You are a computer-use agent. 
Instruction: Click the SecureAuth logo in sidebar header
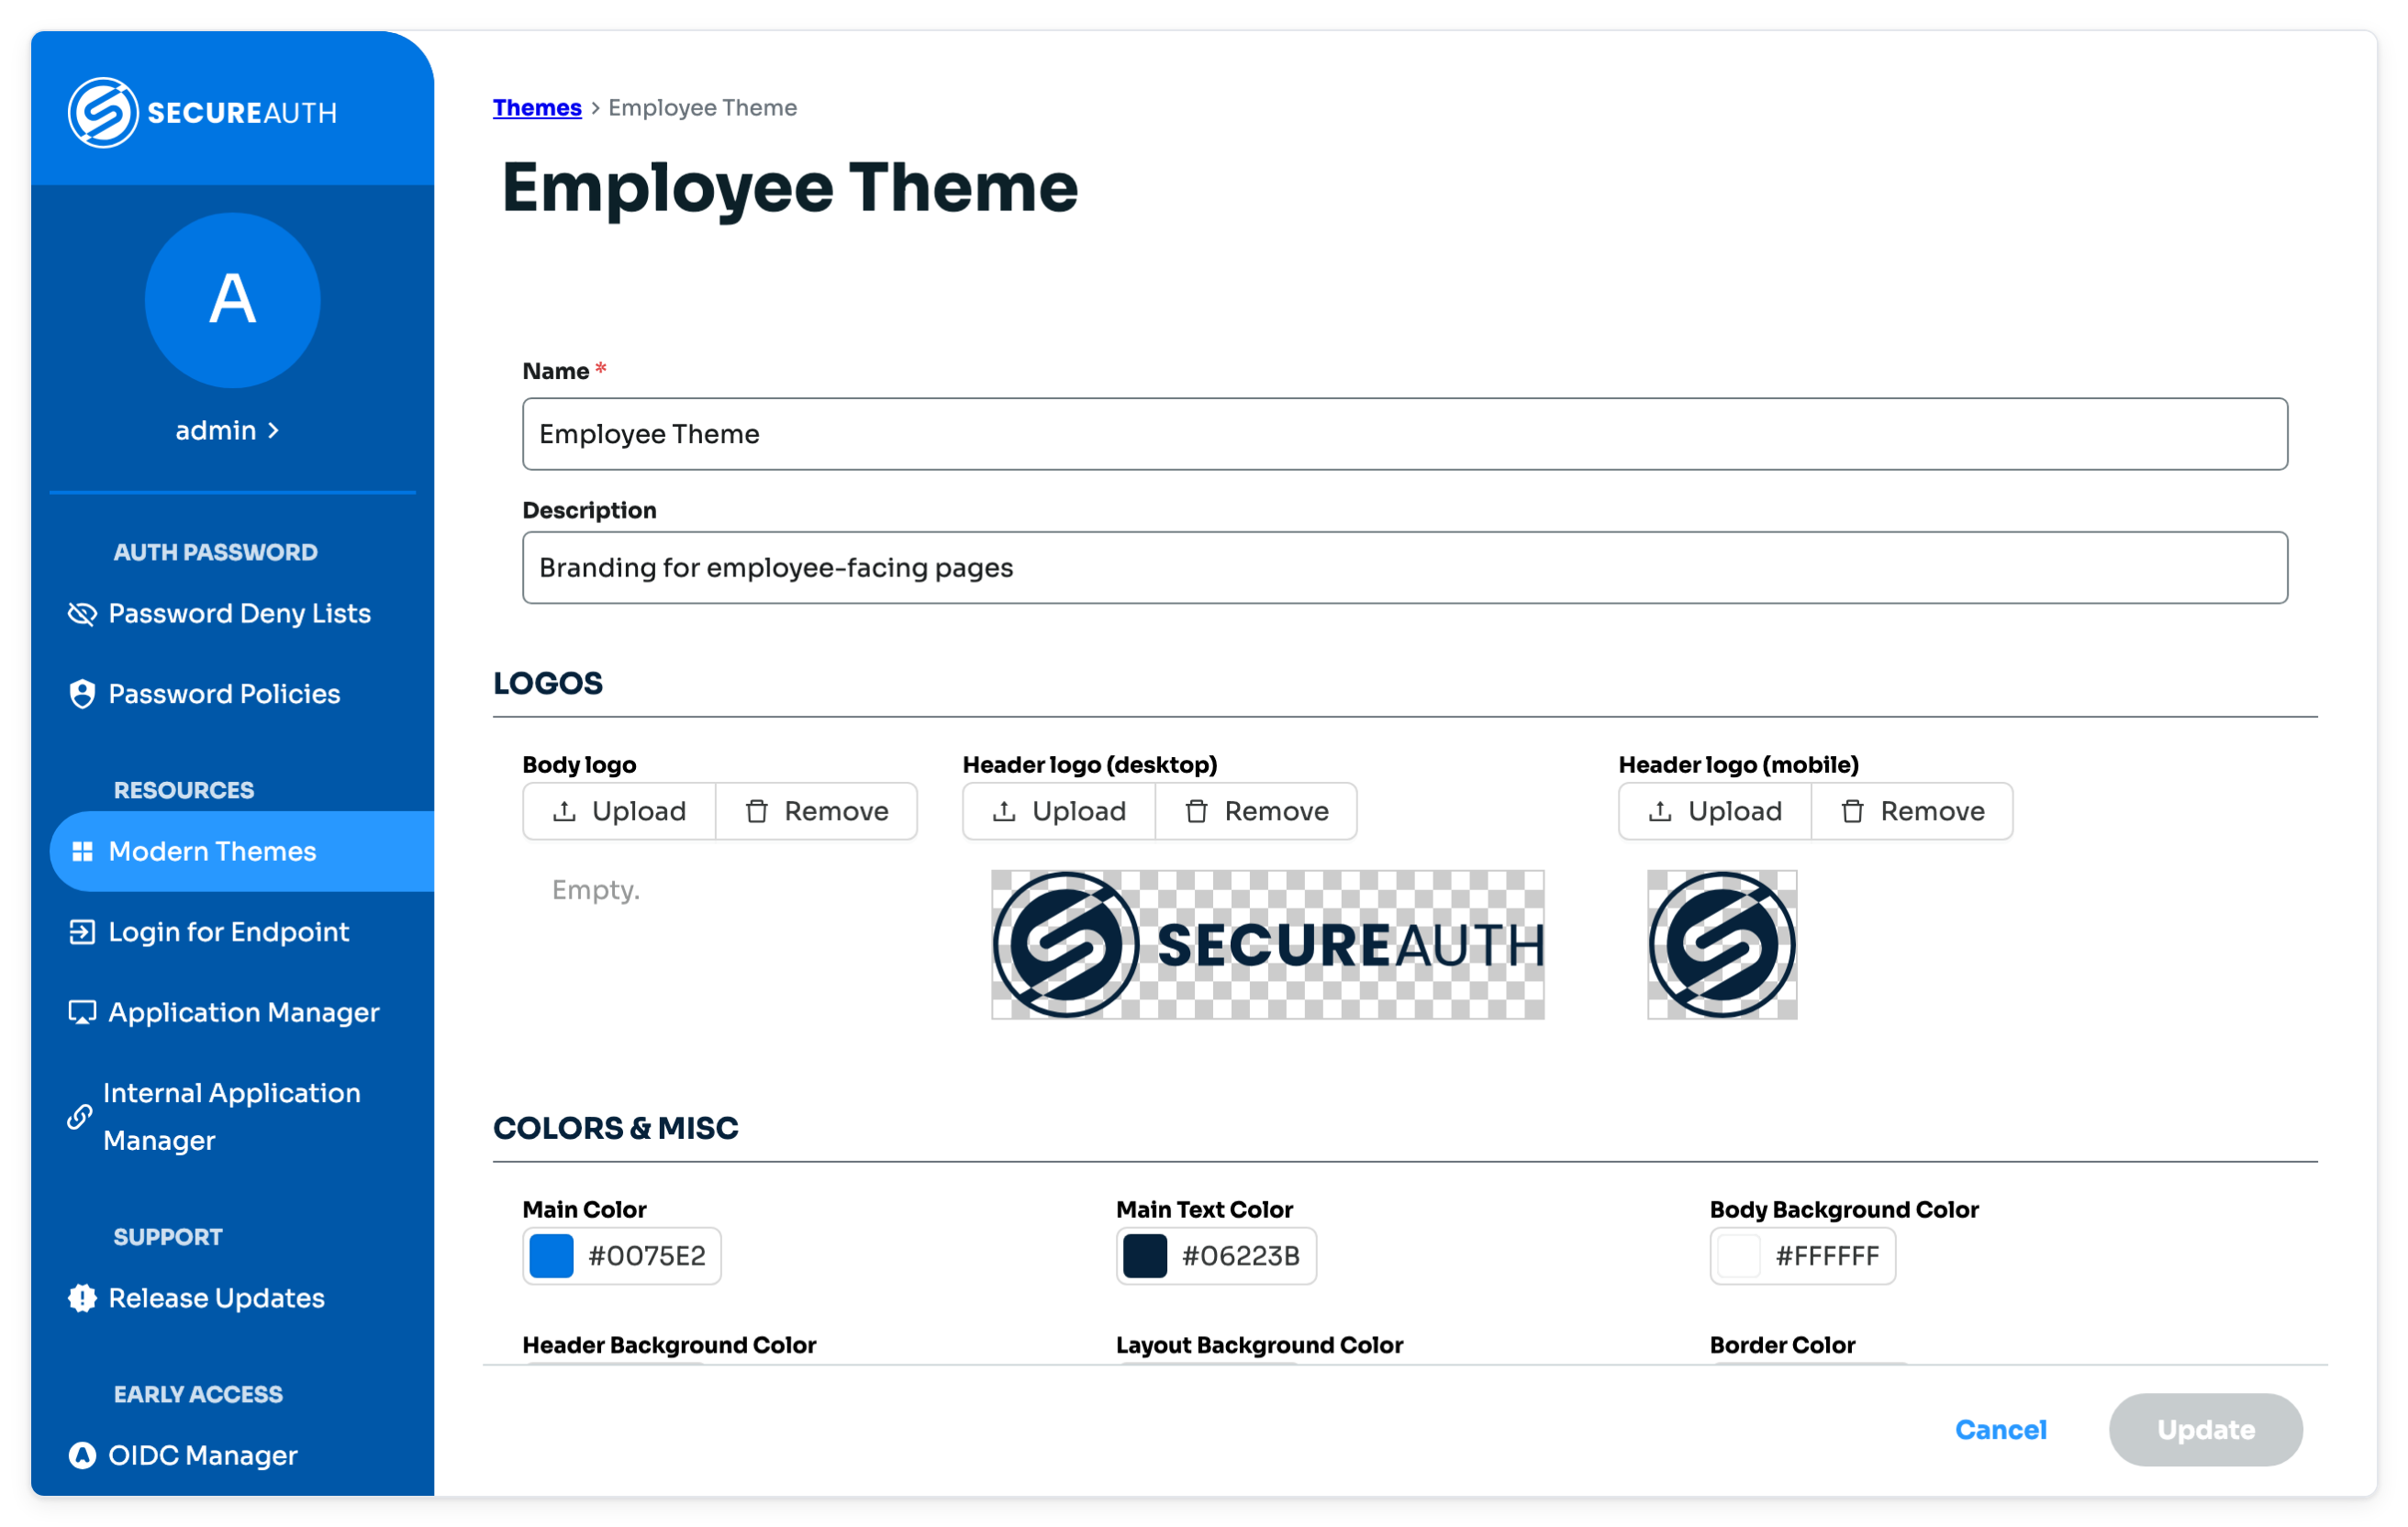pyautogui.click(x=202, y=112)
